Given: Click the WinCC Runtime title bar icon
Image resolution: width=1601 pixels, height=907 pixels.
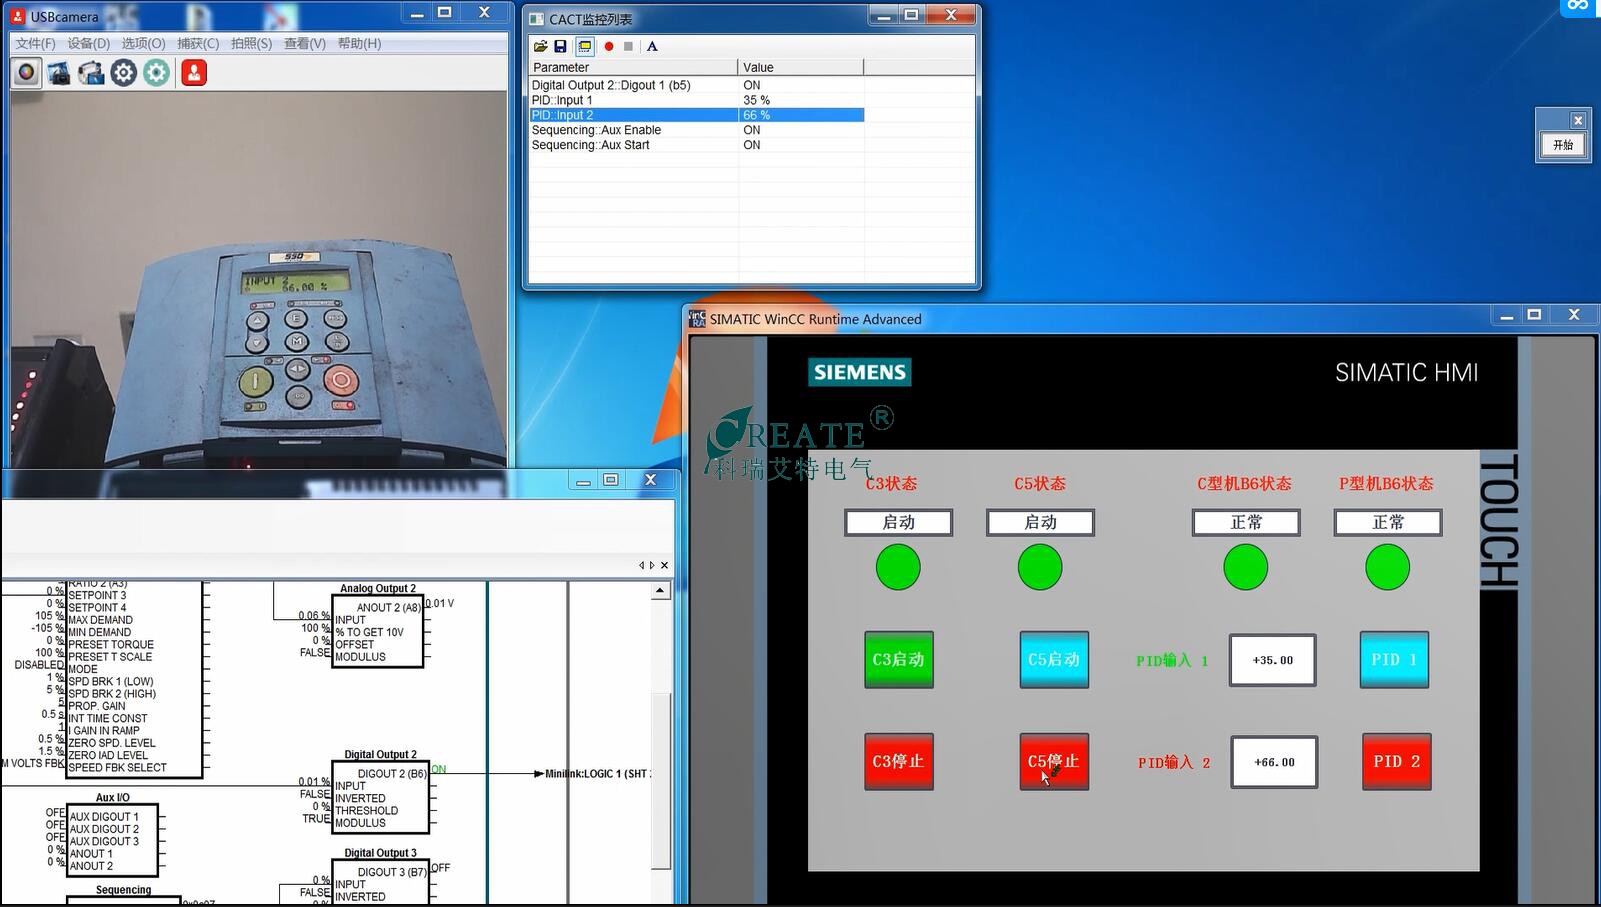Looking at the screenshot, I should (x=697, y=319).
